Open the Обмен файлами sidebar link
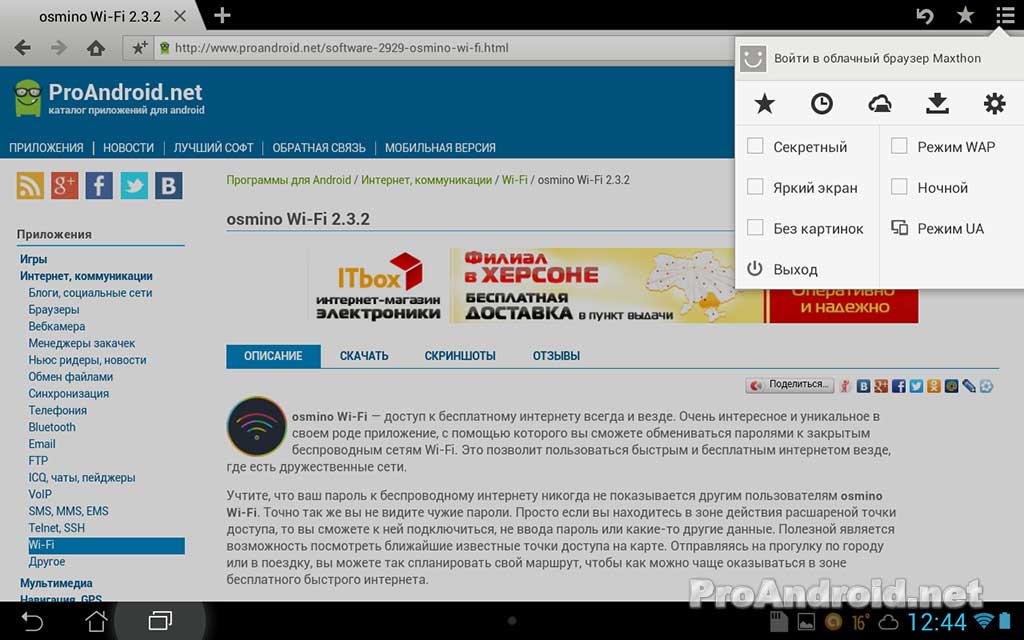The image size is (1024, 640). (71, 377)
